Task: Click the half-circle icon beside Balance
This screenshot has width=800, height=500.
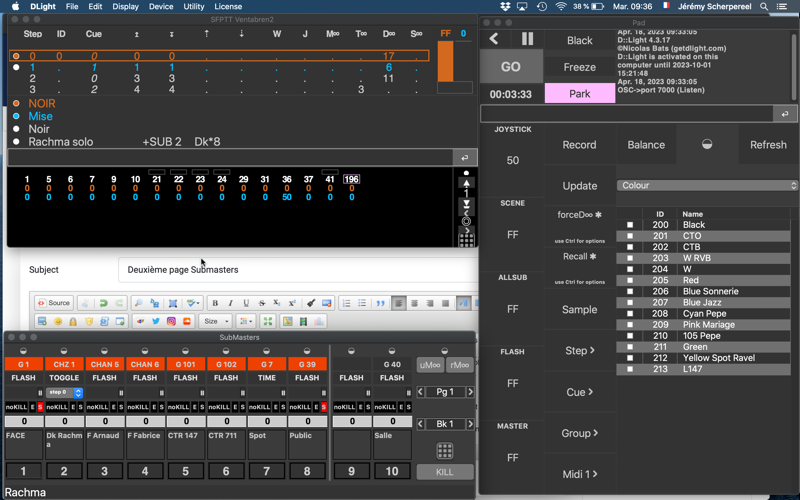Action: point(707,145)
